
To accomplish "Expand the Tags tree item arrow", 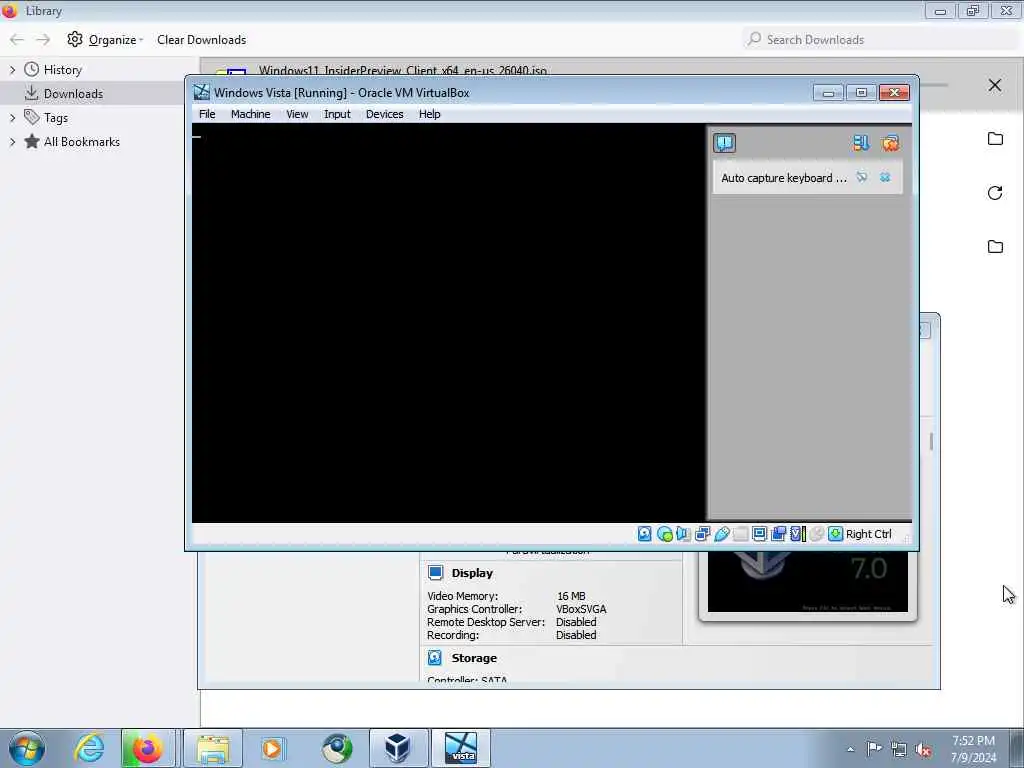I will click(x=12, y=118).
